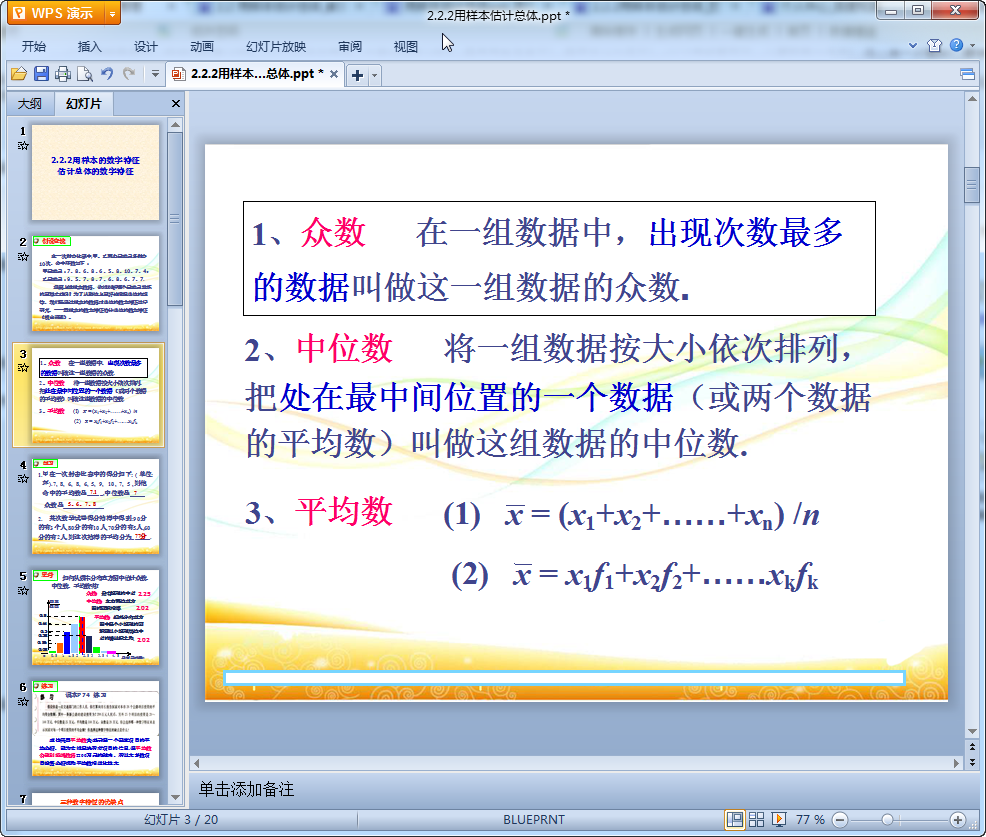The width and height of the screenshot is (986, 837).
Task: Expand quick access toolbar customize arrow
Action: (155, 74)
